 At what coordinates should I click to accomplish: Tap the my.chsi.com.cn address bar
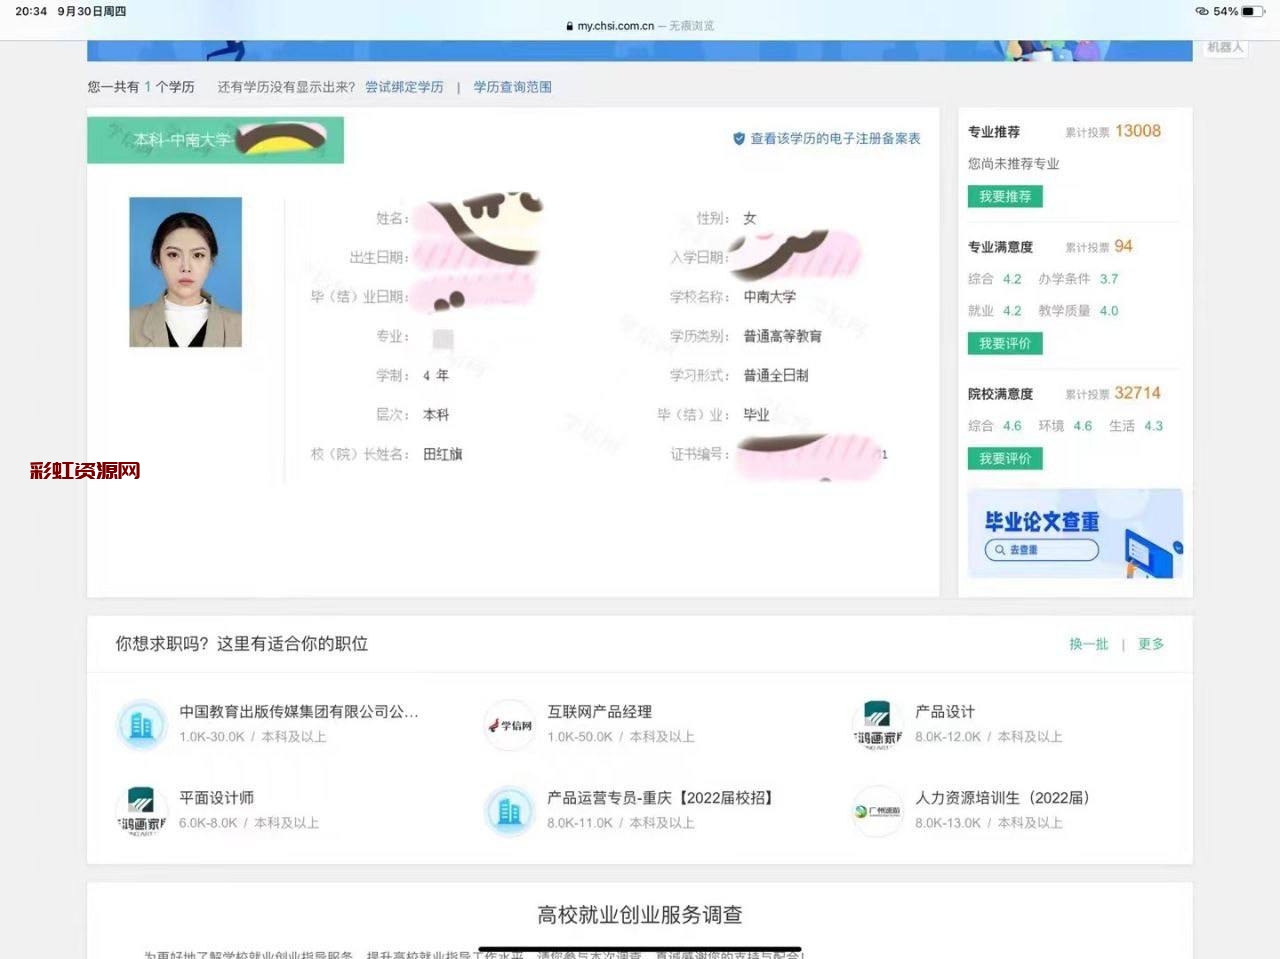pyautogui.click(x=640, y=26)
